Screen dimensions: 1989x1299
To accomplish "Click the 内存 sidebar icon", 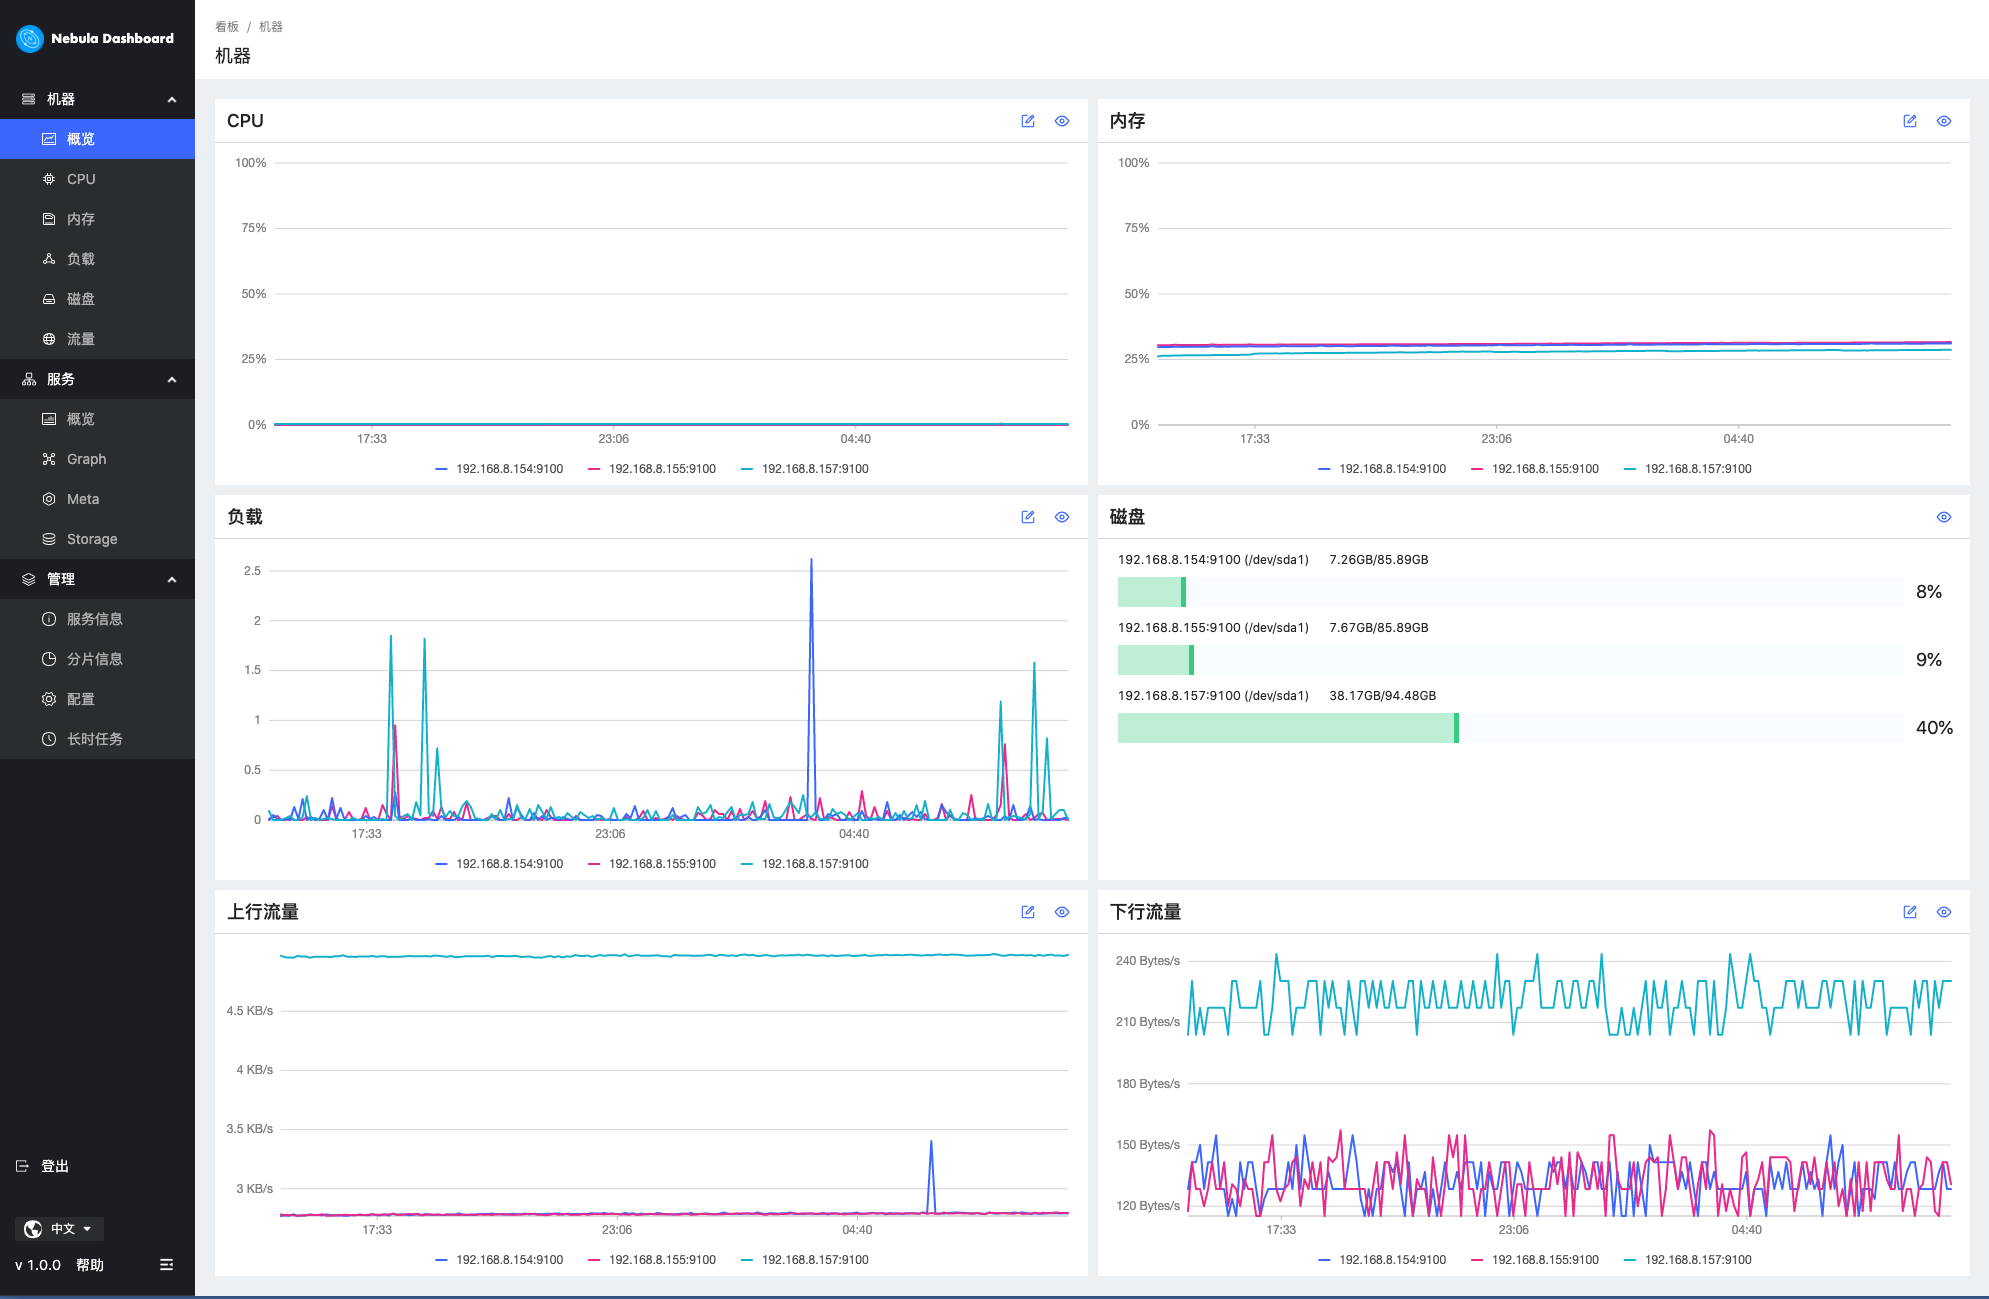I will [x=49, y=219].
